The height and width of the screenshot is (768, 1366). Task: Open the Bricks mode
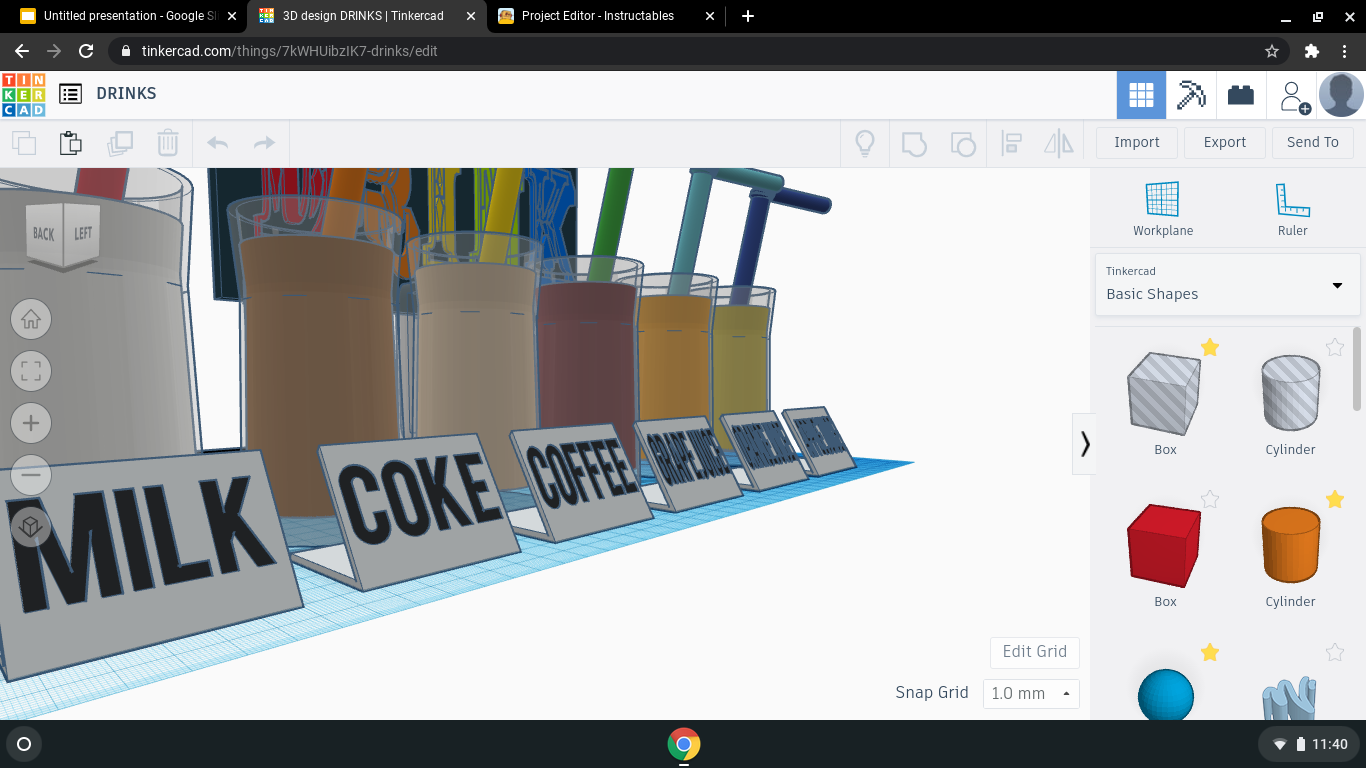[1241, 95]
